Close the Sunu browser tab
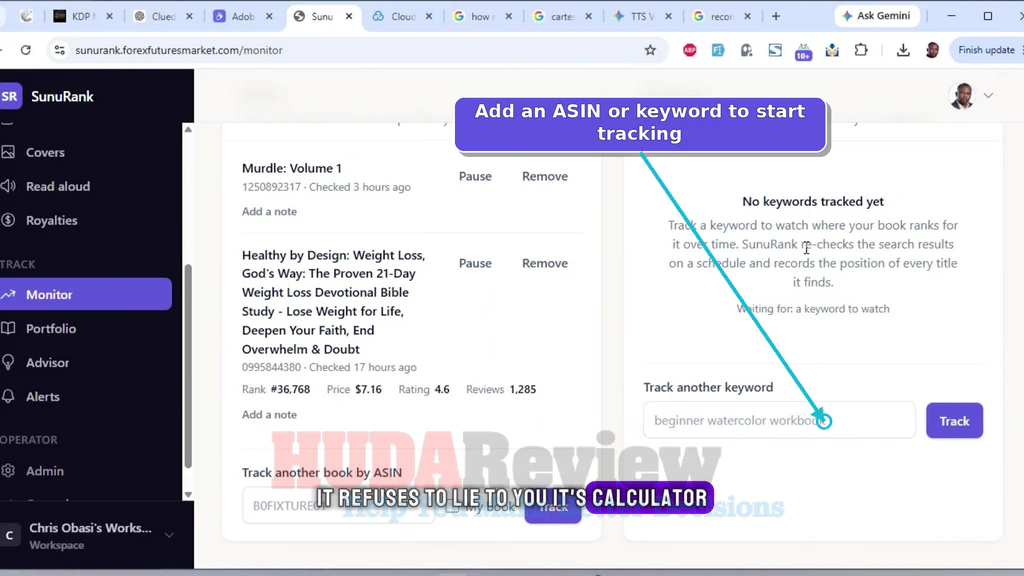This screenshot has height=576, width=1024. pos(349,16)
